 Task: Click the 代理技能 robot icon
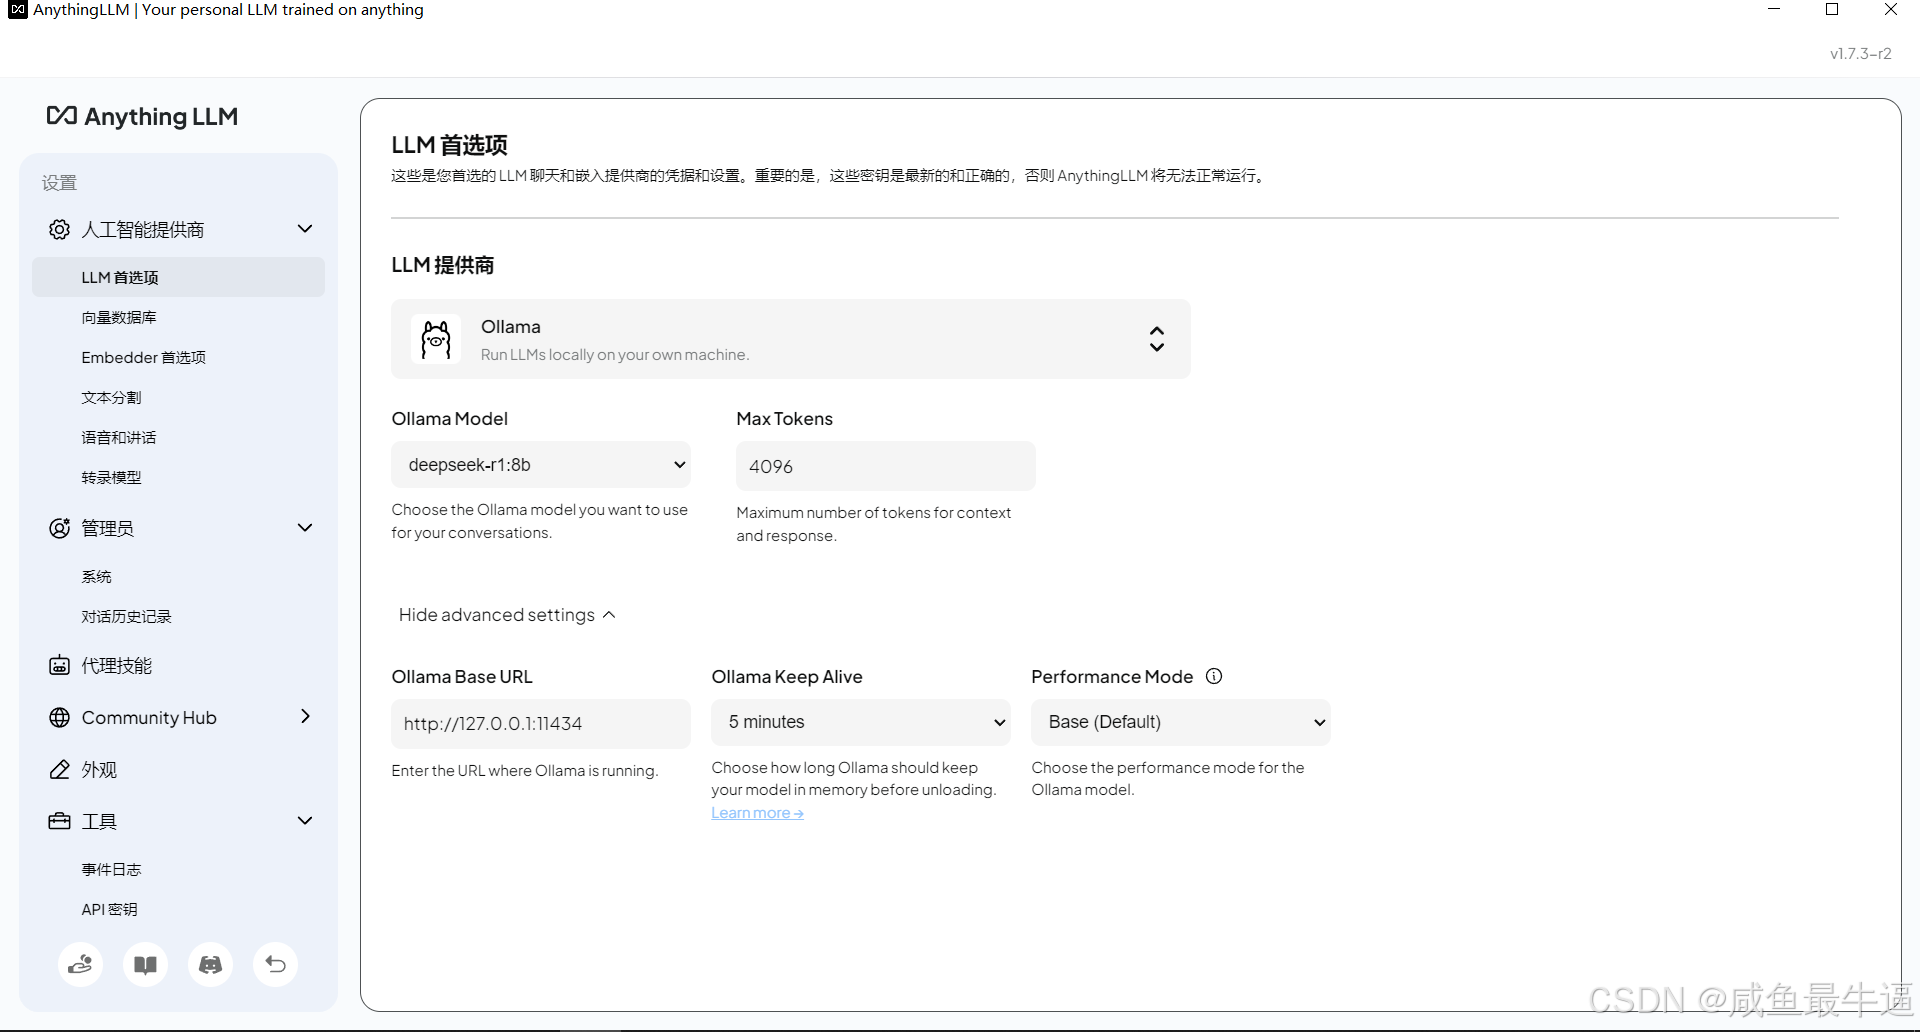click(59, 665)
